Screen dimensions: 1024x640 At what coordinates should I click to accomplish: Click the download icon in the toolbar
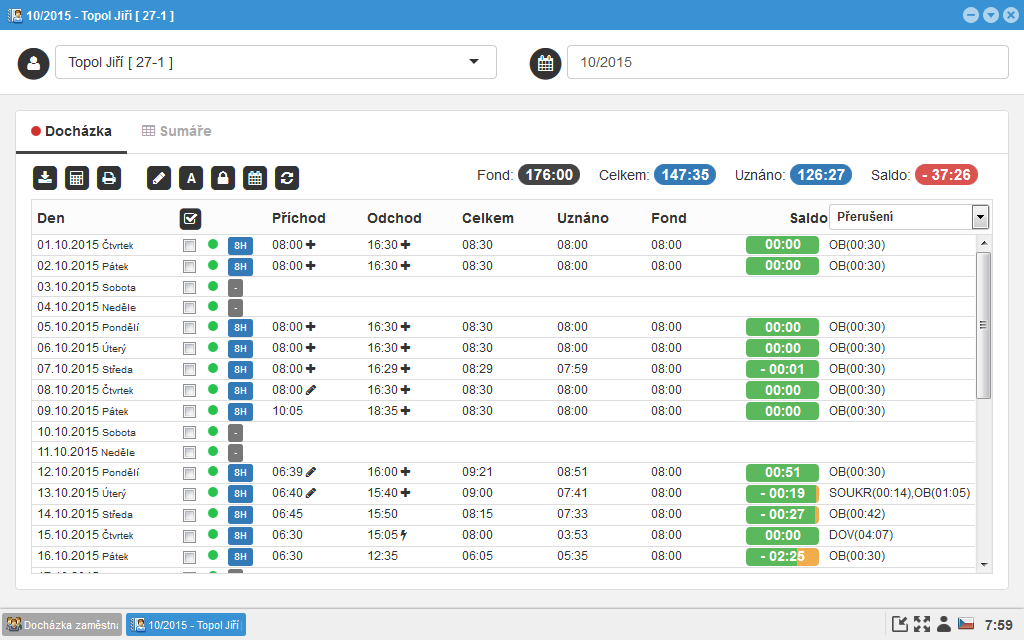point(45,178)
